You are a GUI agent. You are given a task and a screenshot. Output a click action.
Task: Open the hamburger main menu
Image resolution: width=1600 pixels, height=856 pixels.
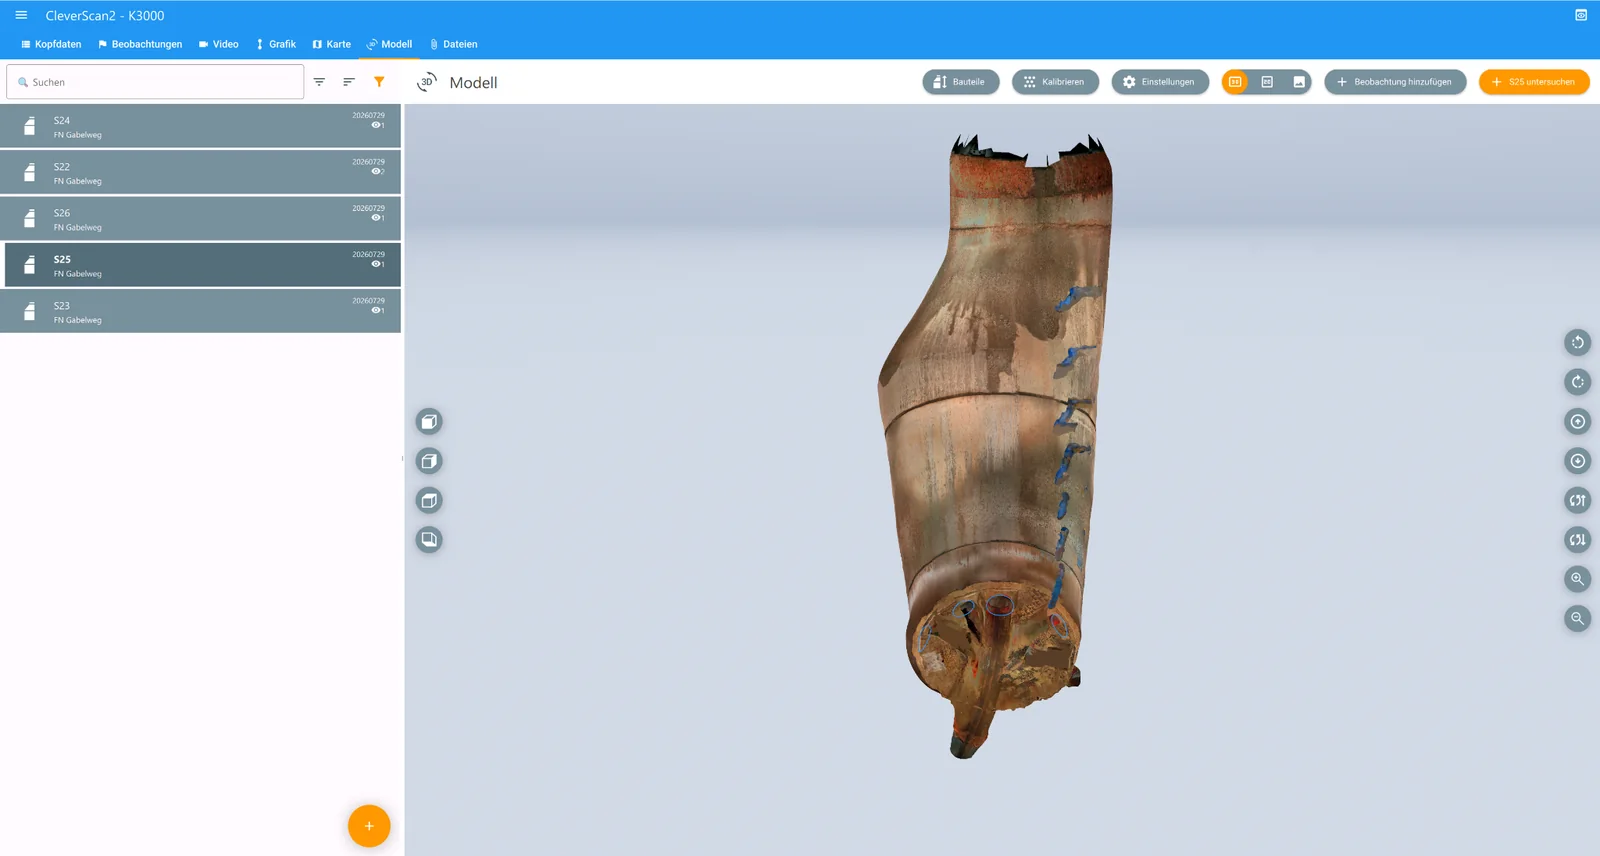pos(21,15)
